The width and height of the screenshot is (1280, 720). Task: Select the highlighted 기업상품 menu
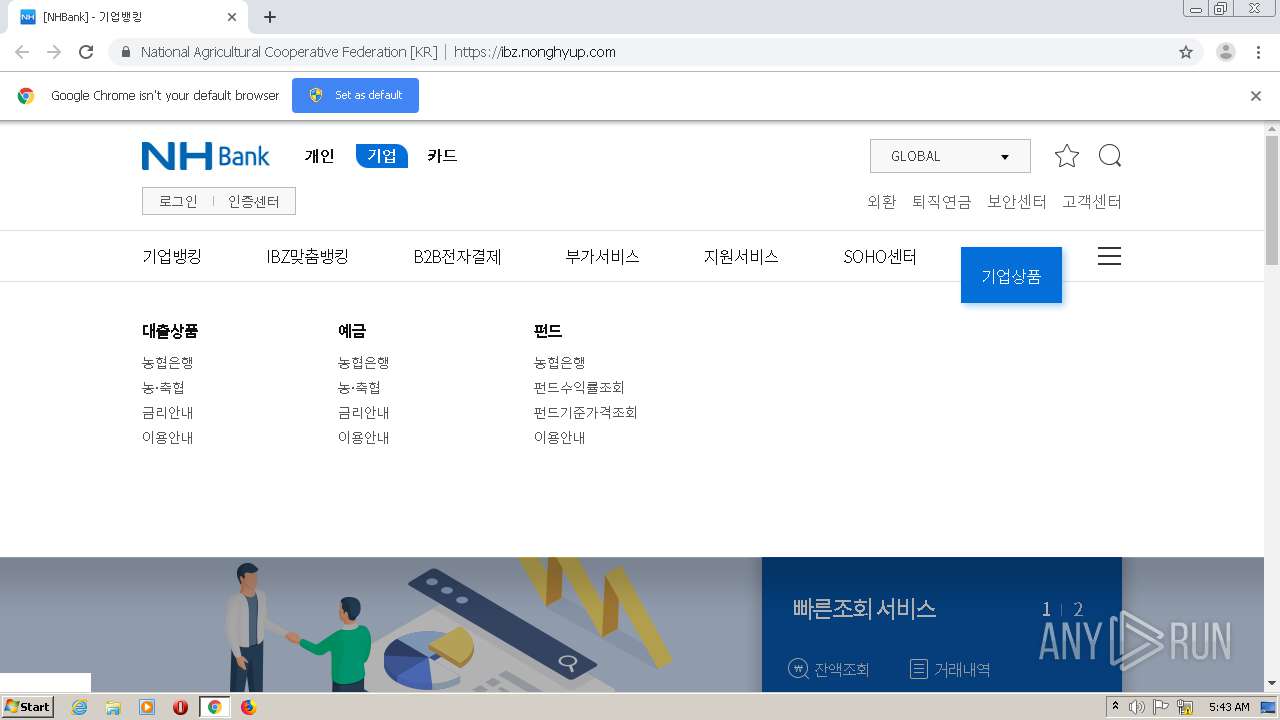pos(1011,275)
